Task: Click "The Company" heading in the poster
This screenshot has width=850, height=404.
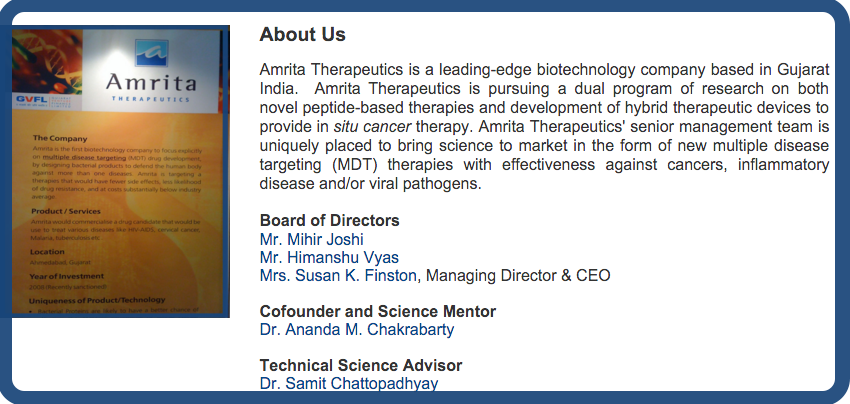Action: coord(60,138)
